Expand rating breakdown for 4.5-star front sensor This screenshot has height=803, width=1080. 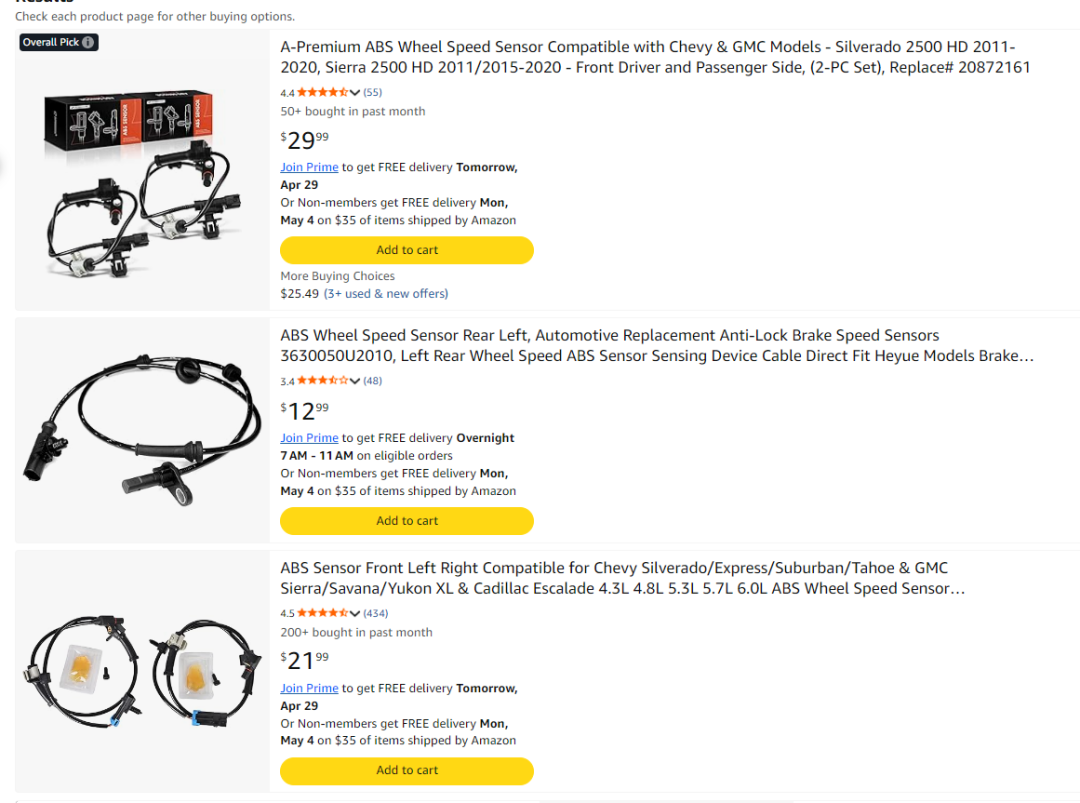pyautogui.click(x=354, y=613)
